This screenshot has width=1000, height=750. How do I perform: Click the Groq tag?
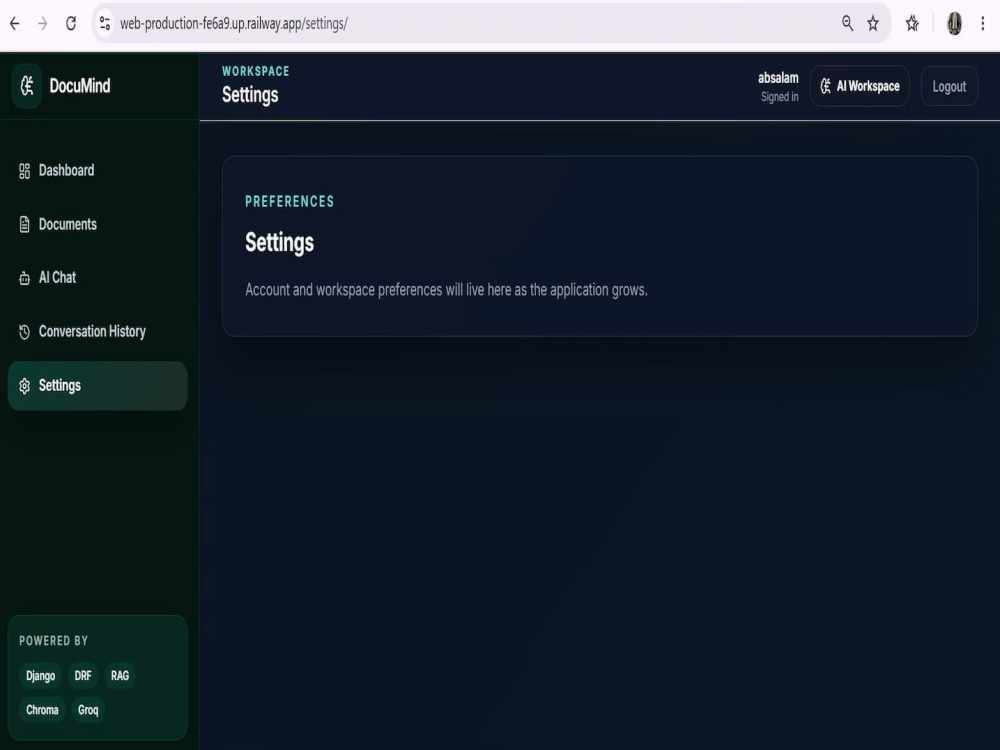click(x=88, y=710)
